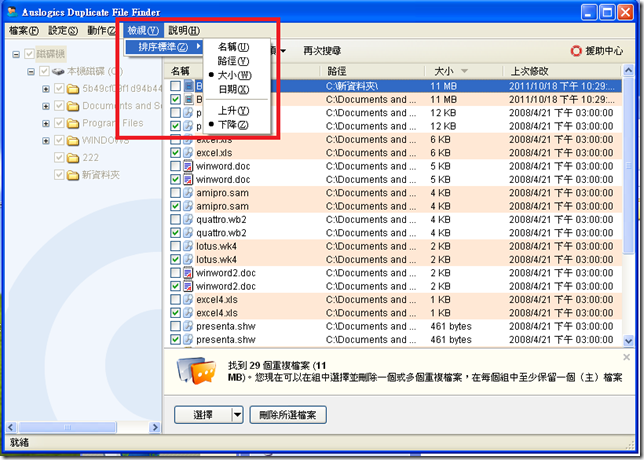Click the file list scroll up arrow
The width and height of the screenshot is (644, 460).
(x=628, y=70)
